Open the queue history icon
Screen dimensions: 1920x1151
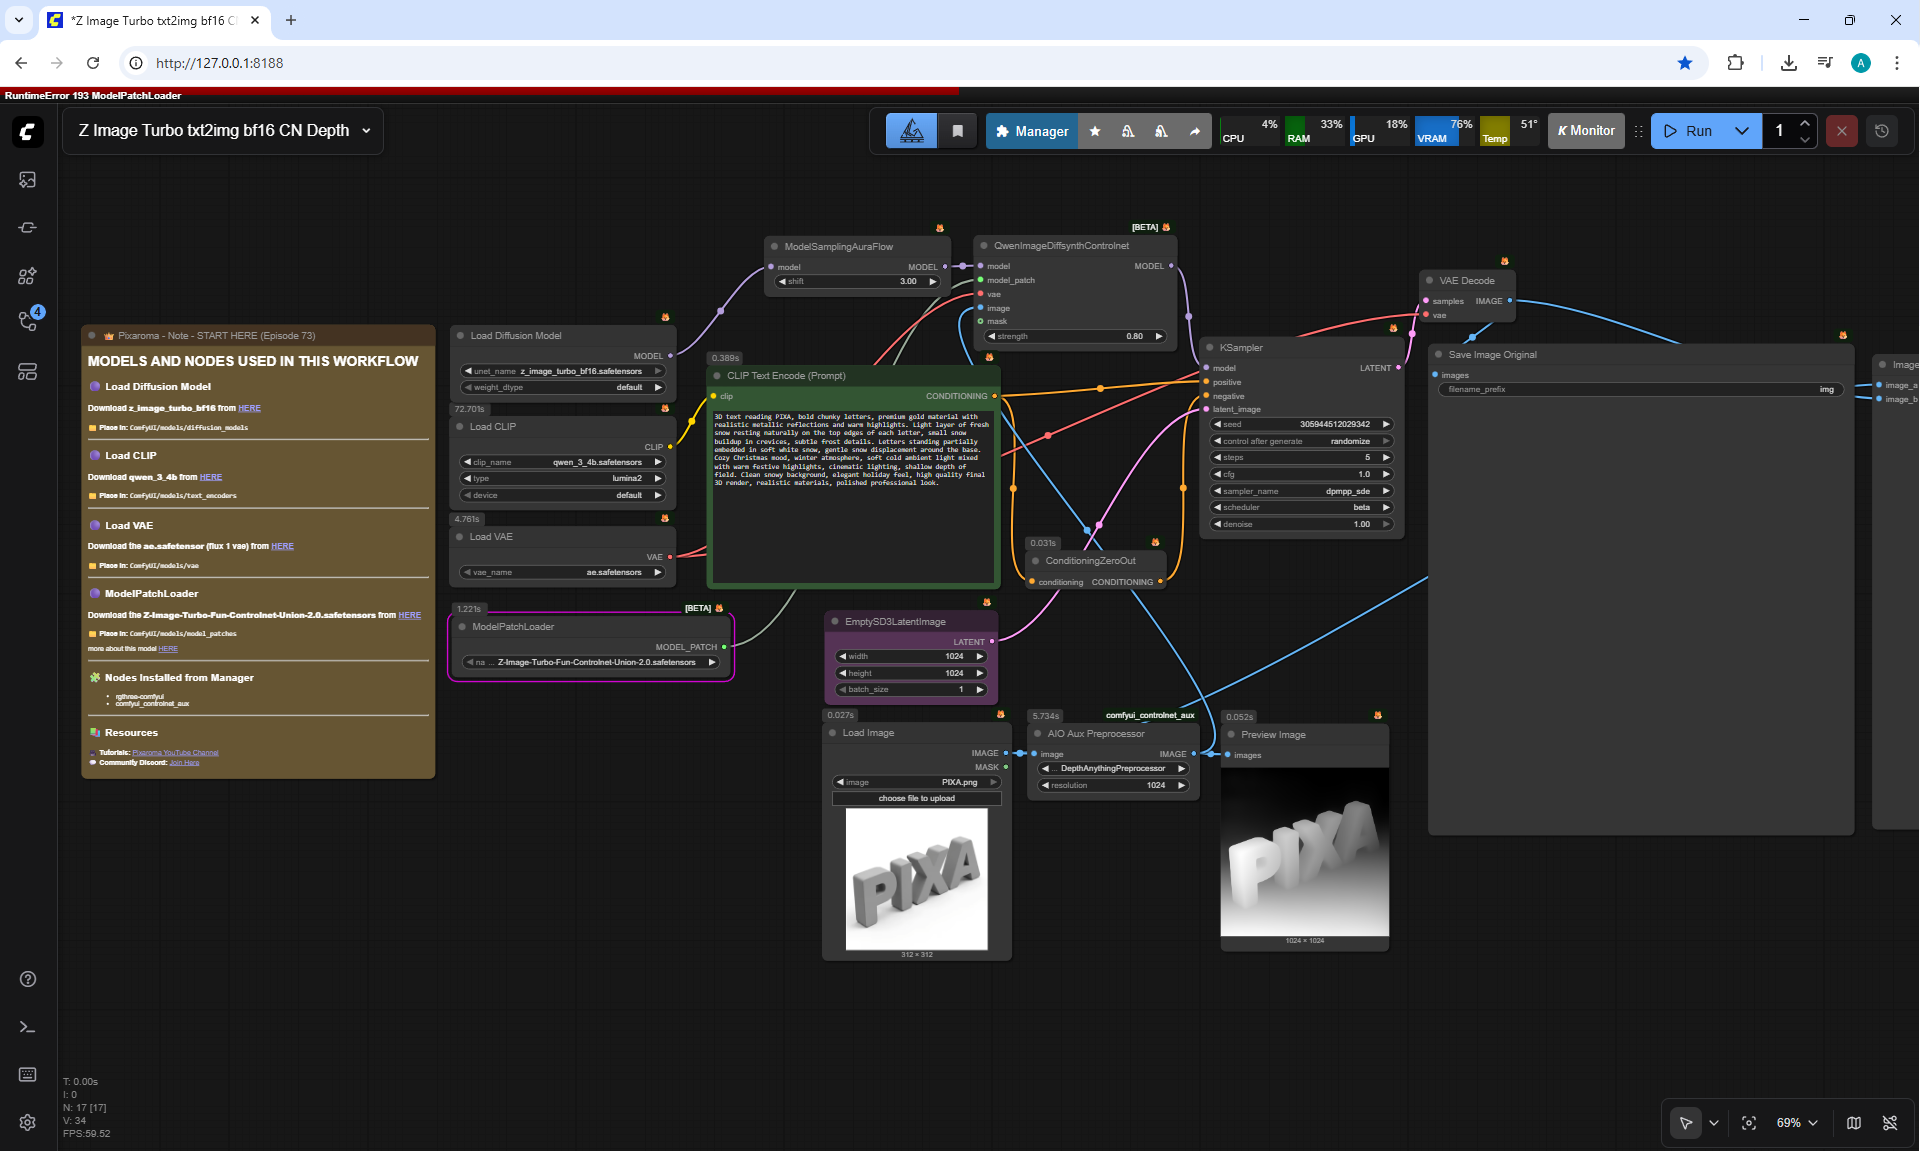[1882, 131]
